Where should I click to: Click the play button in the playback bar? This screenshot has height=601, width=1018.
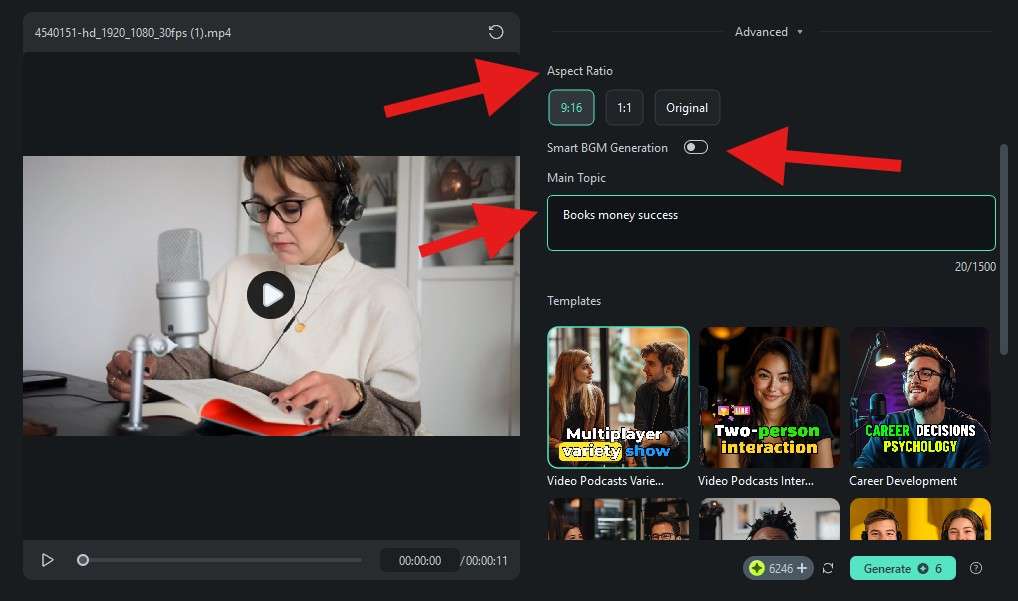click(x=47, y=560)
